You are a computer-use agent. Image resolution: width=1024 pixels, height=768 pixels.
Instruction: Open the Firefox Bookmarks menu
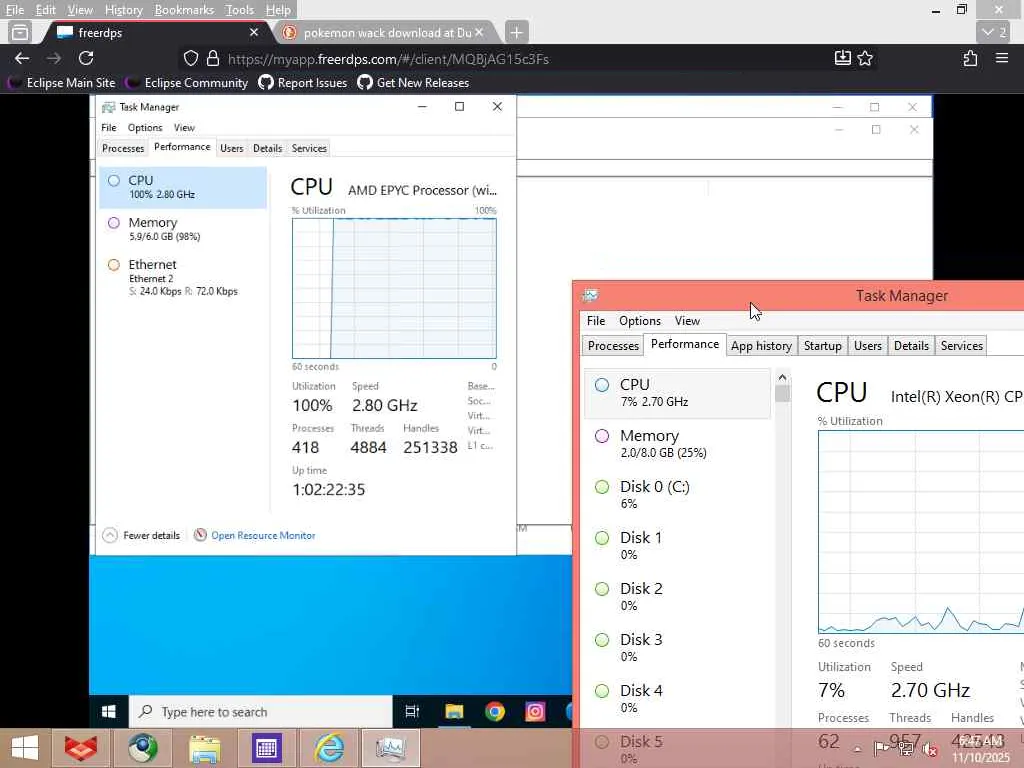point(184,10)
